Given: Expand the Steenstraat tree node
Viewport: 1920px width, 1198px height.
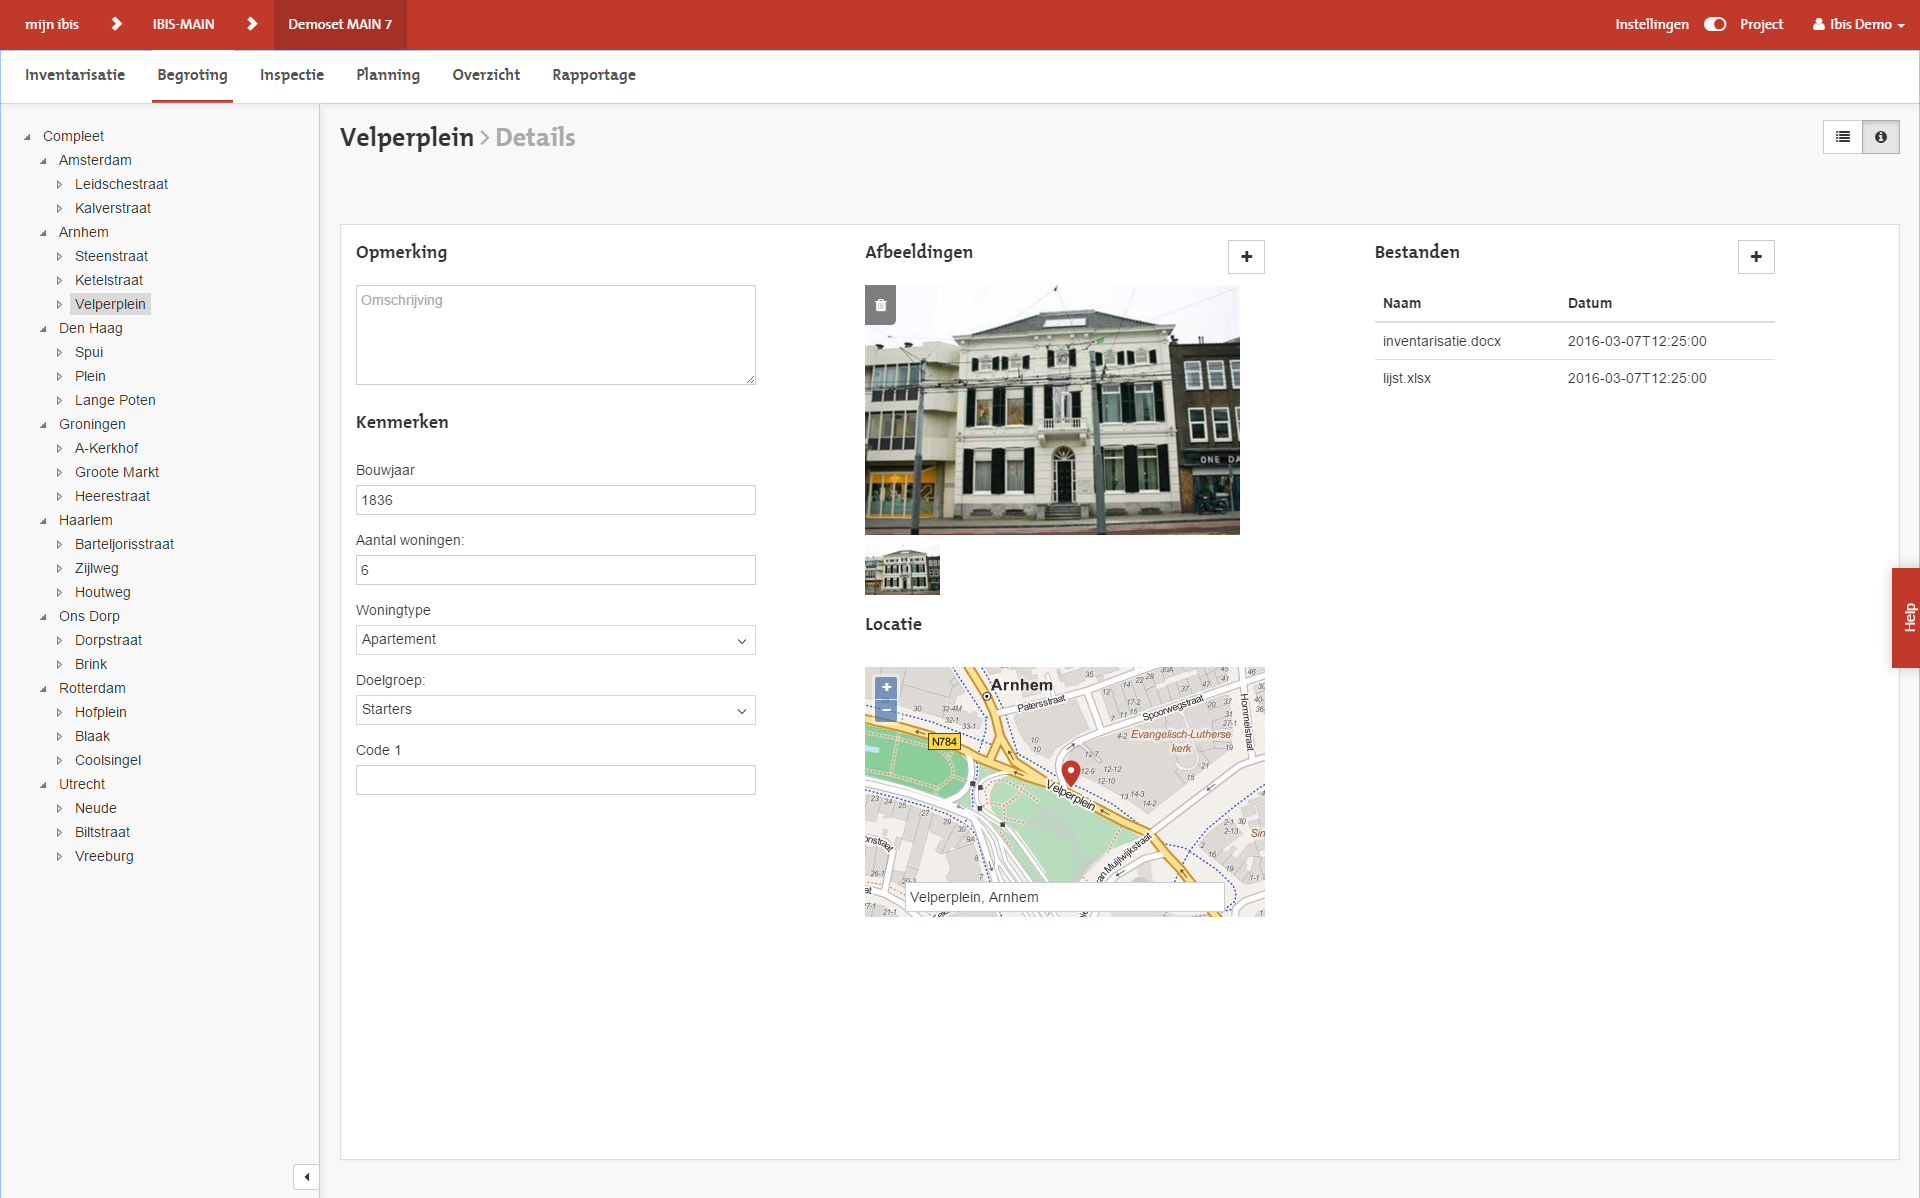Looking at the screenshot, I should (59, 257).
